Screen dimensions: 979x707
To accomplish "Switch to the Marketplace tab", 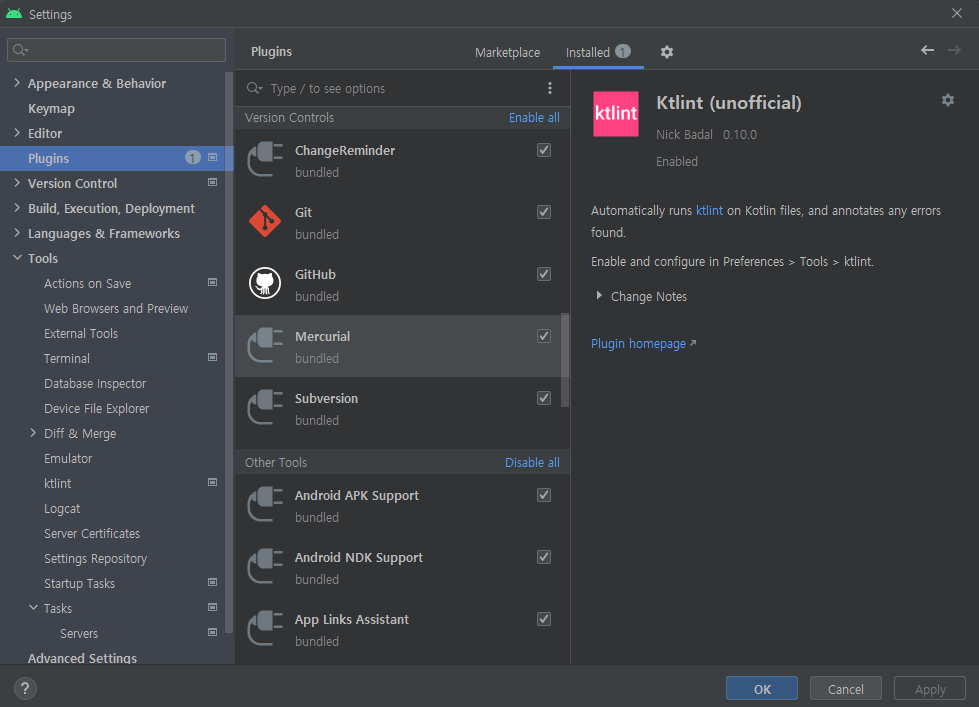I will pyautogui.click(x=508, y=52).
